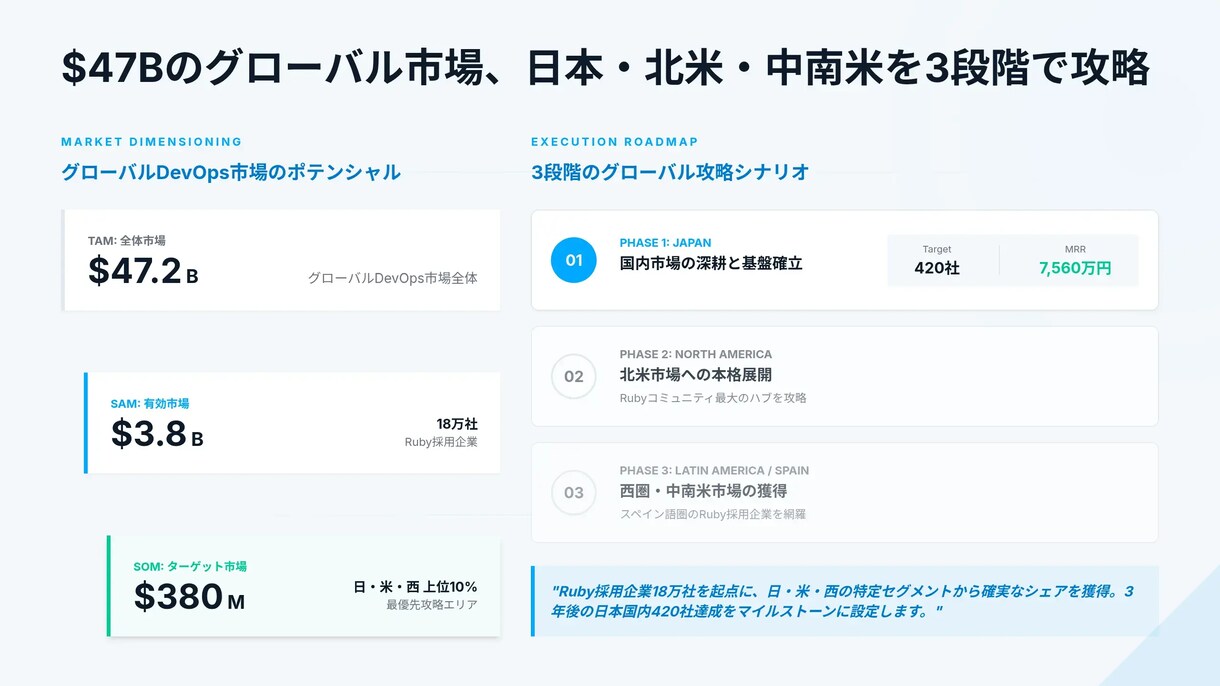Viewport: 1220px width, 686px height.
Task: Click the 日・米・西 上位10% text
Action: (415, 587)
